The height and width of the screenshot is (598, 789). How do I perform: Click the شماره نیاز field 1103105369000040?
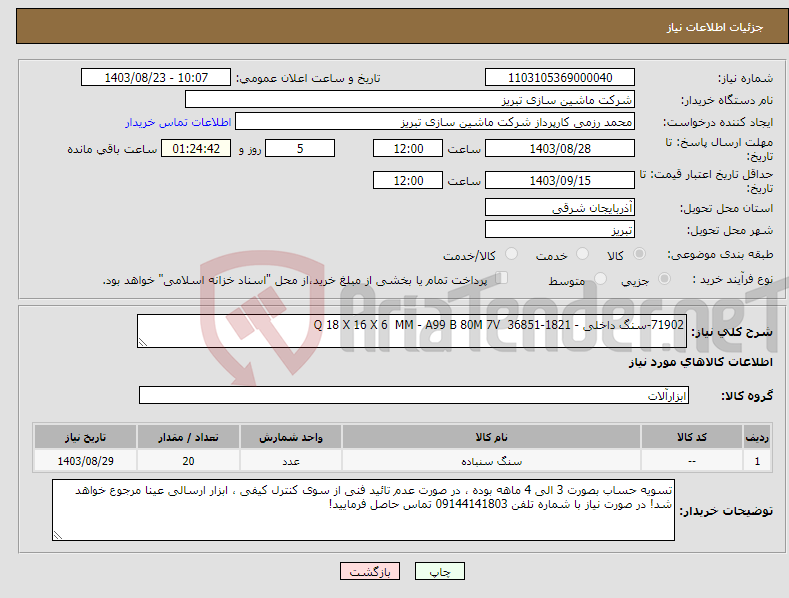(560, 78)
